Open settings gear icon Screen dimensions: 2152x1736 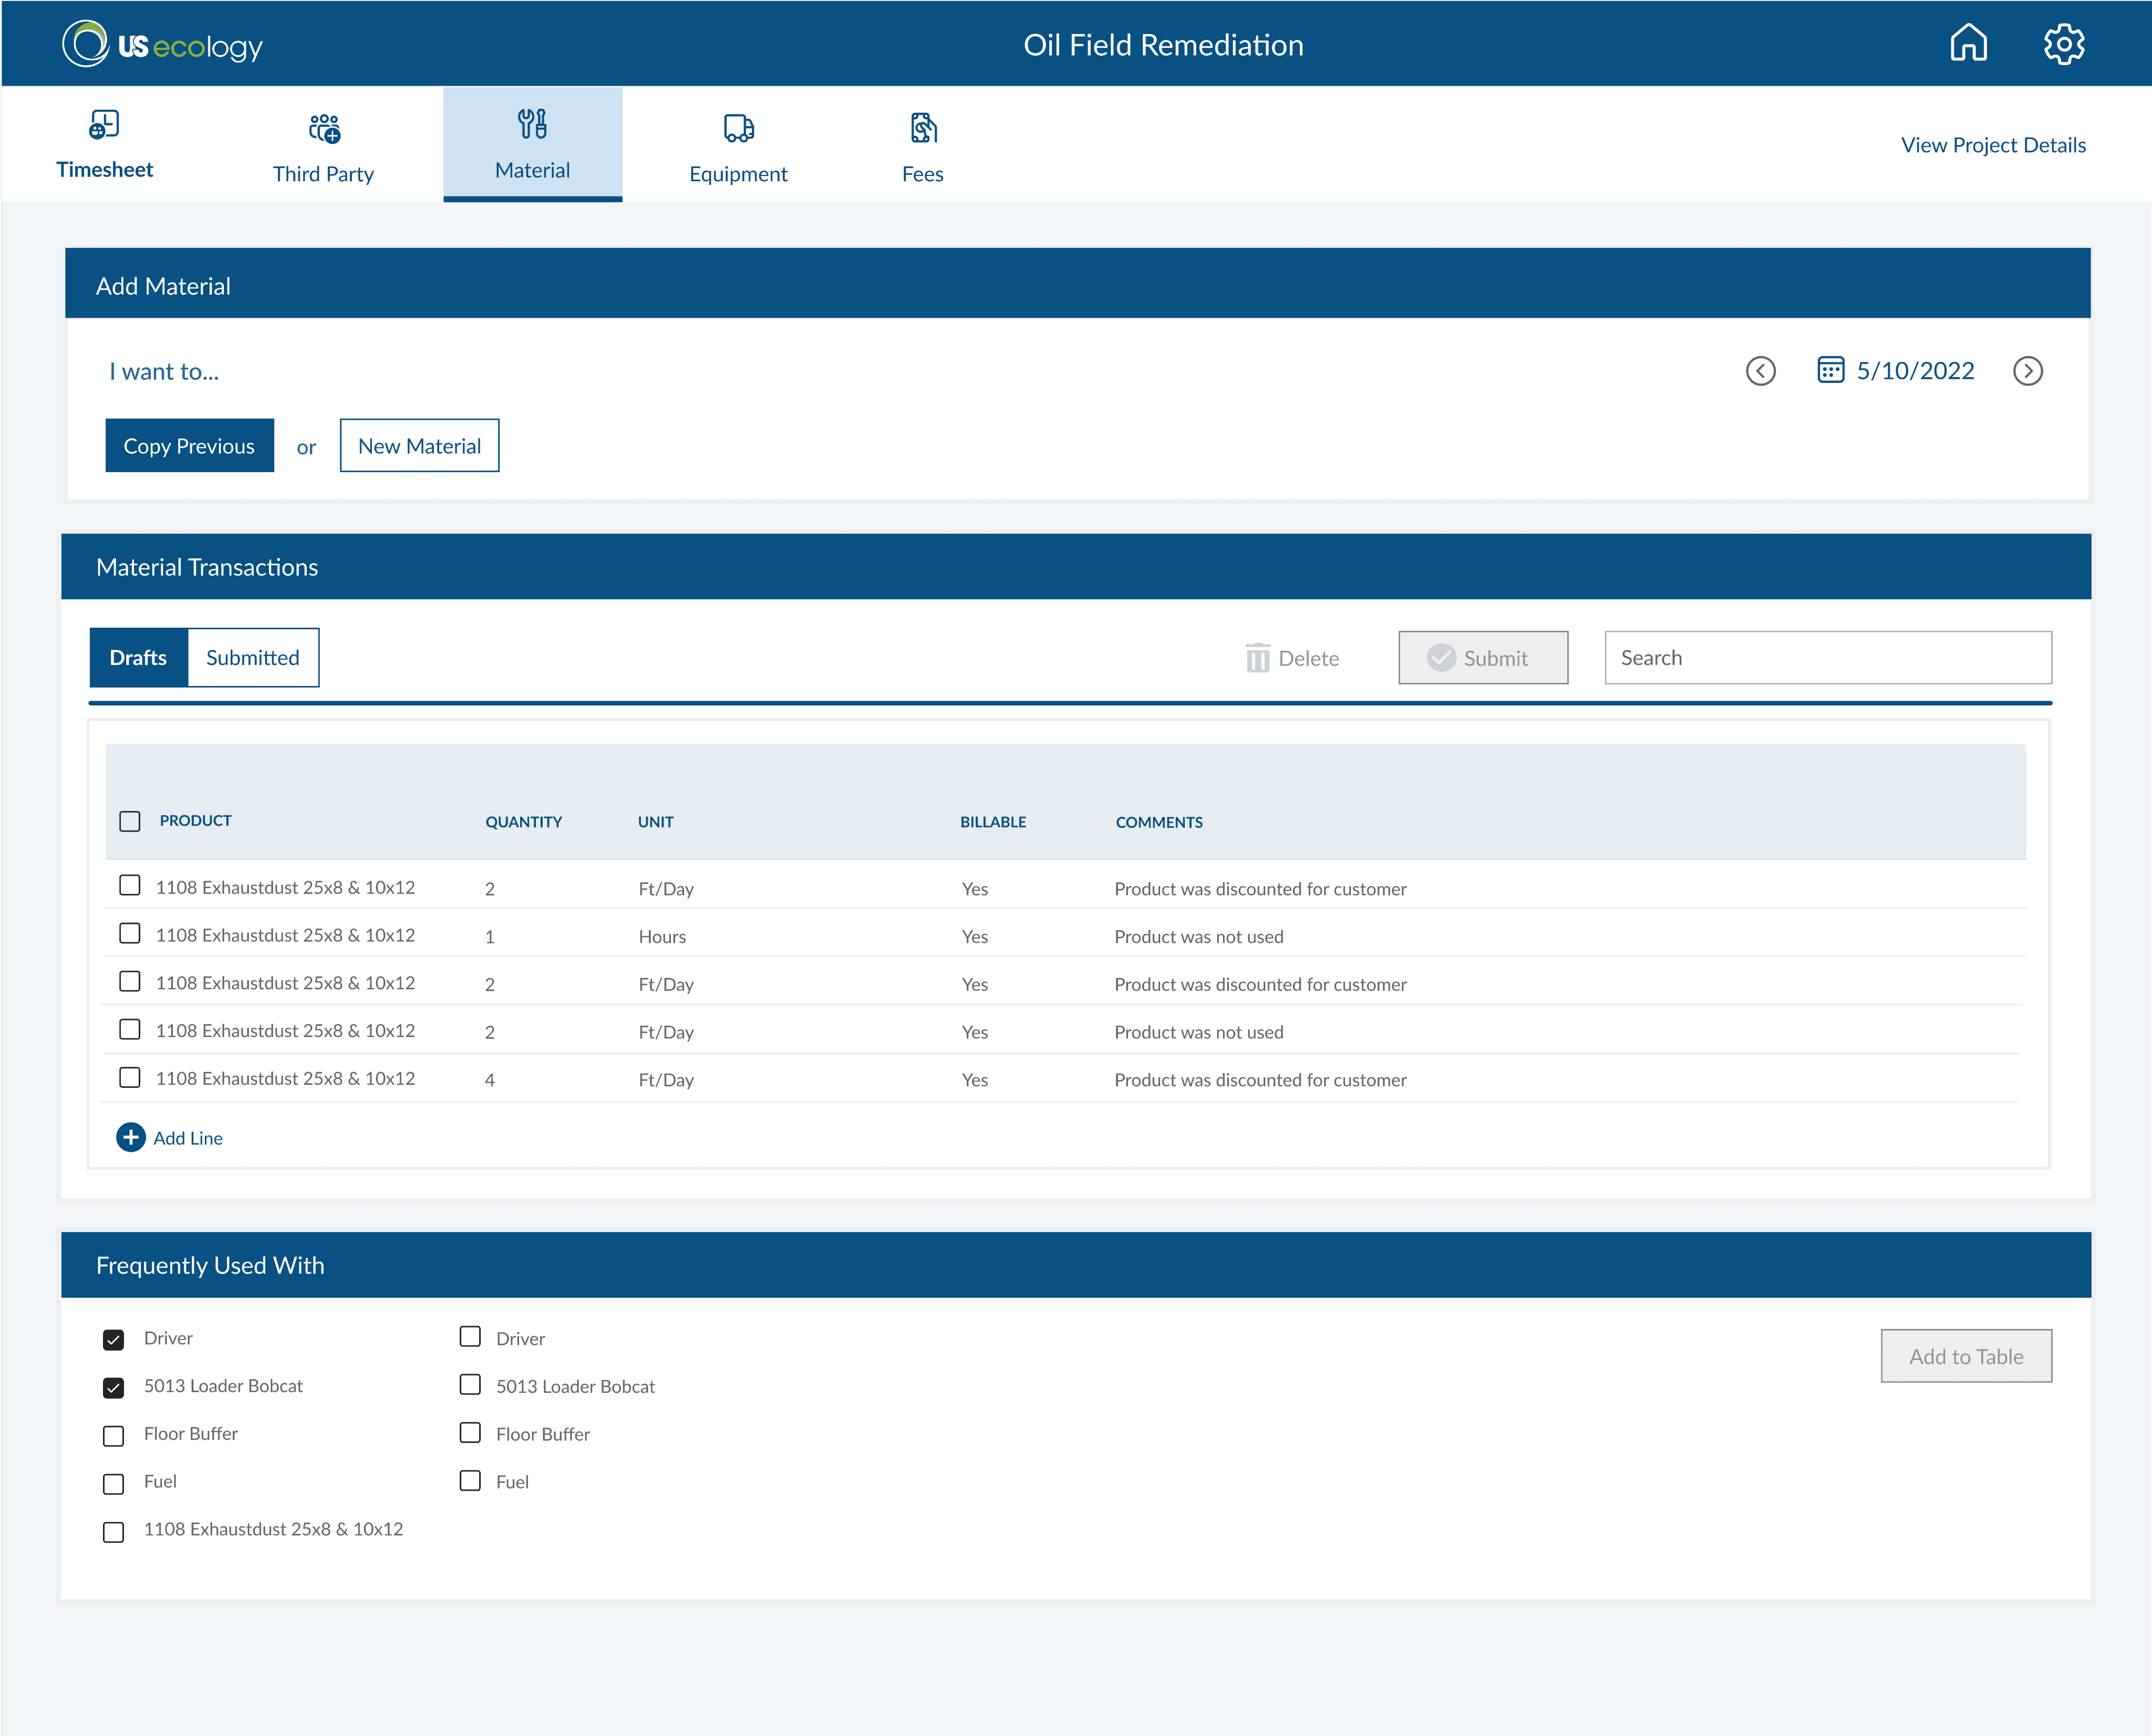coord(2063,44)
